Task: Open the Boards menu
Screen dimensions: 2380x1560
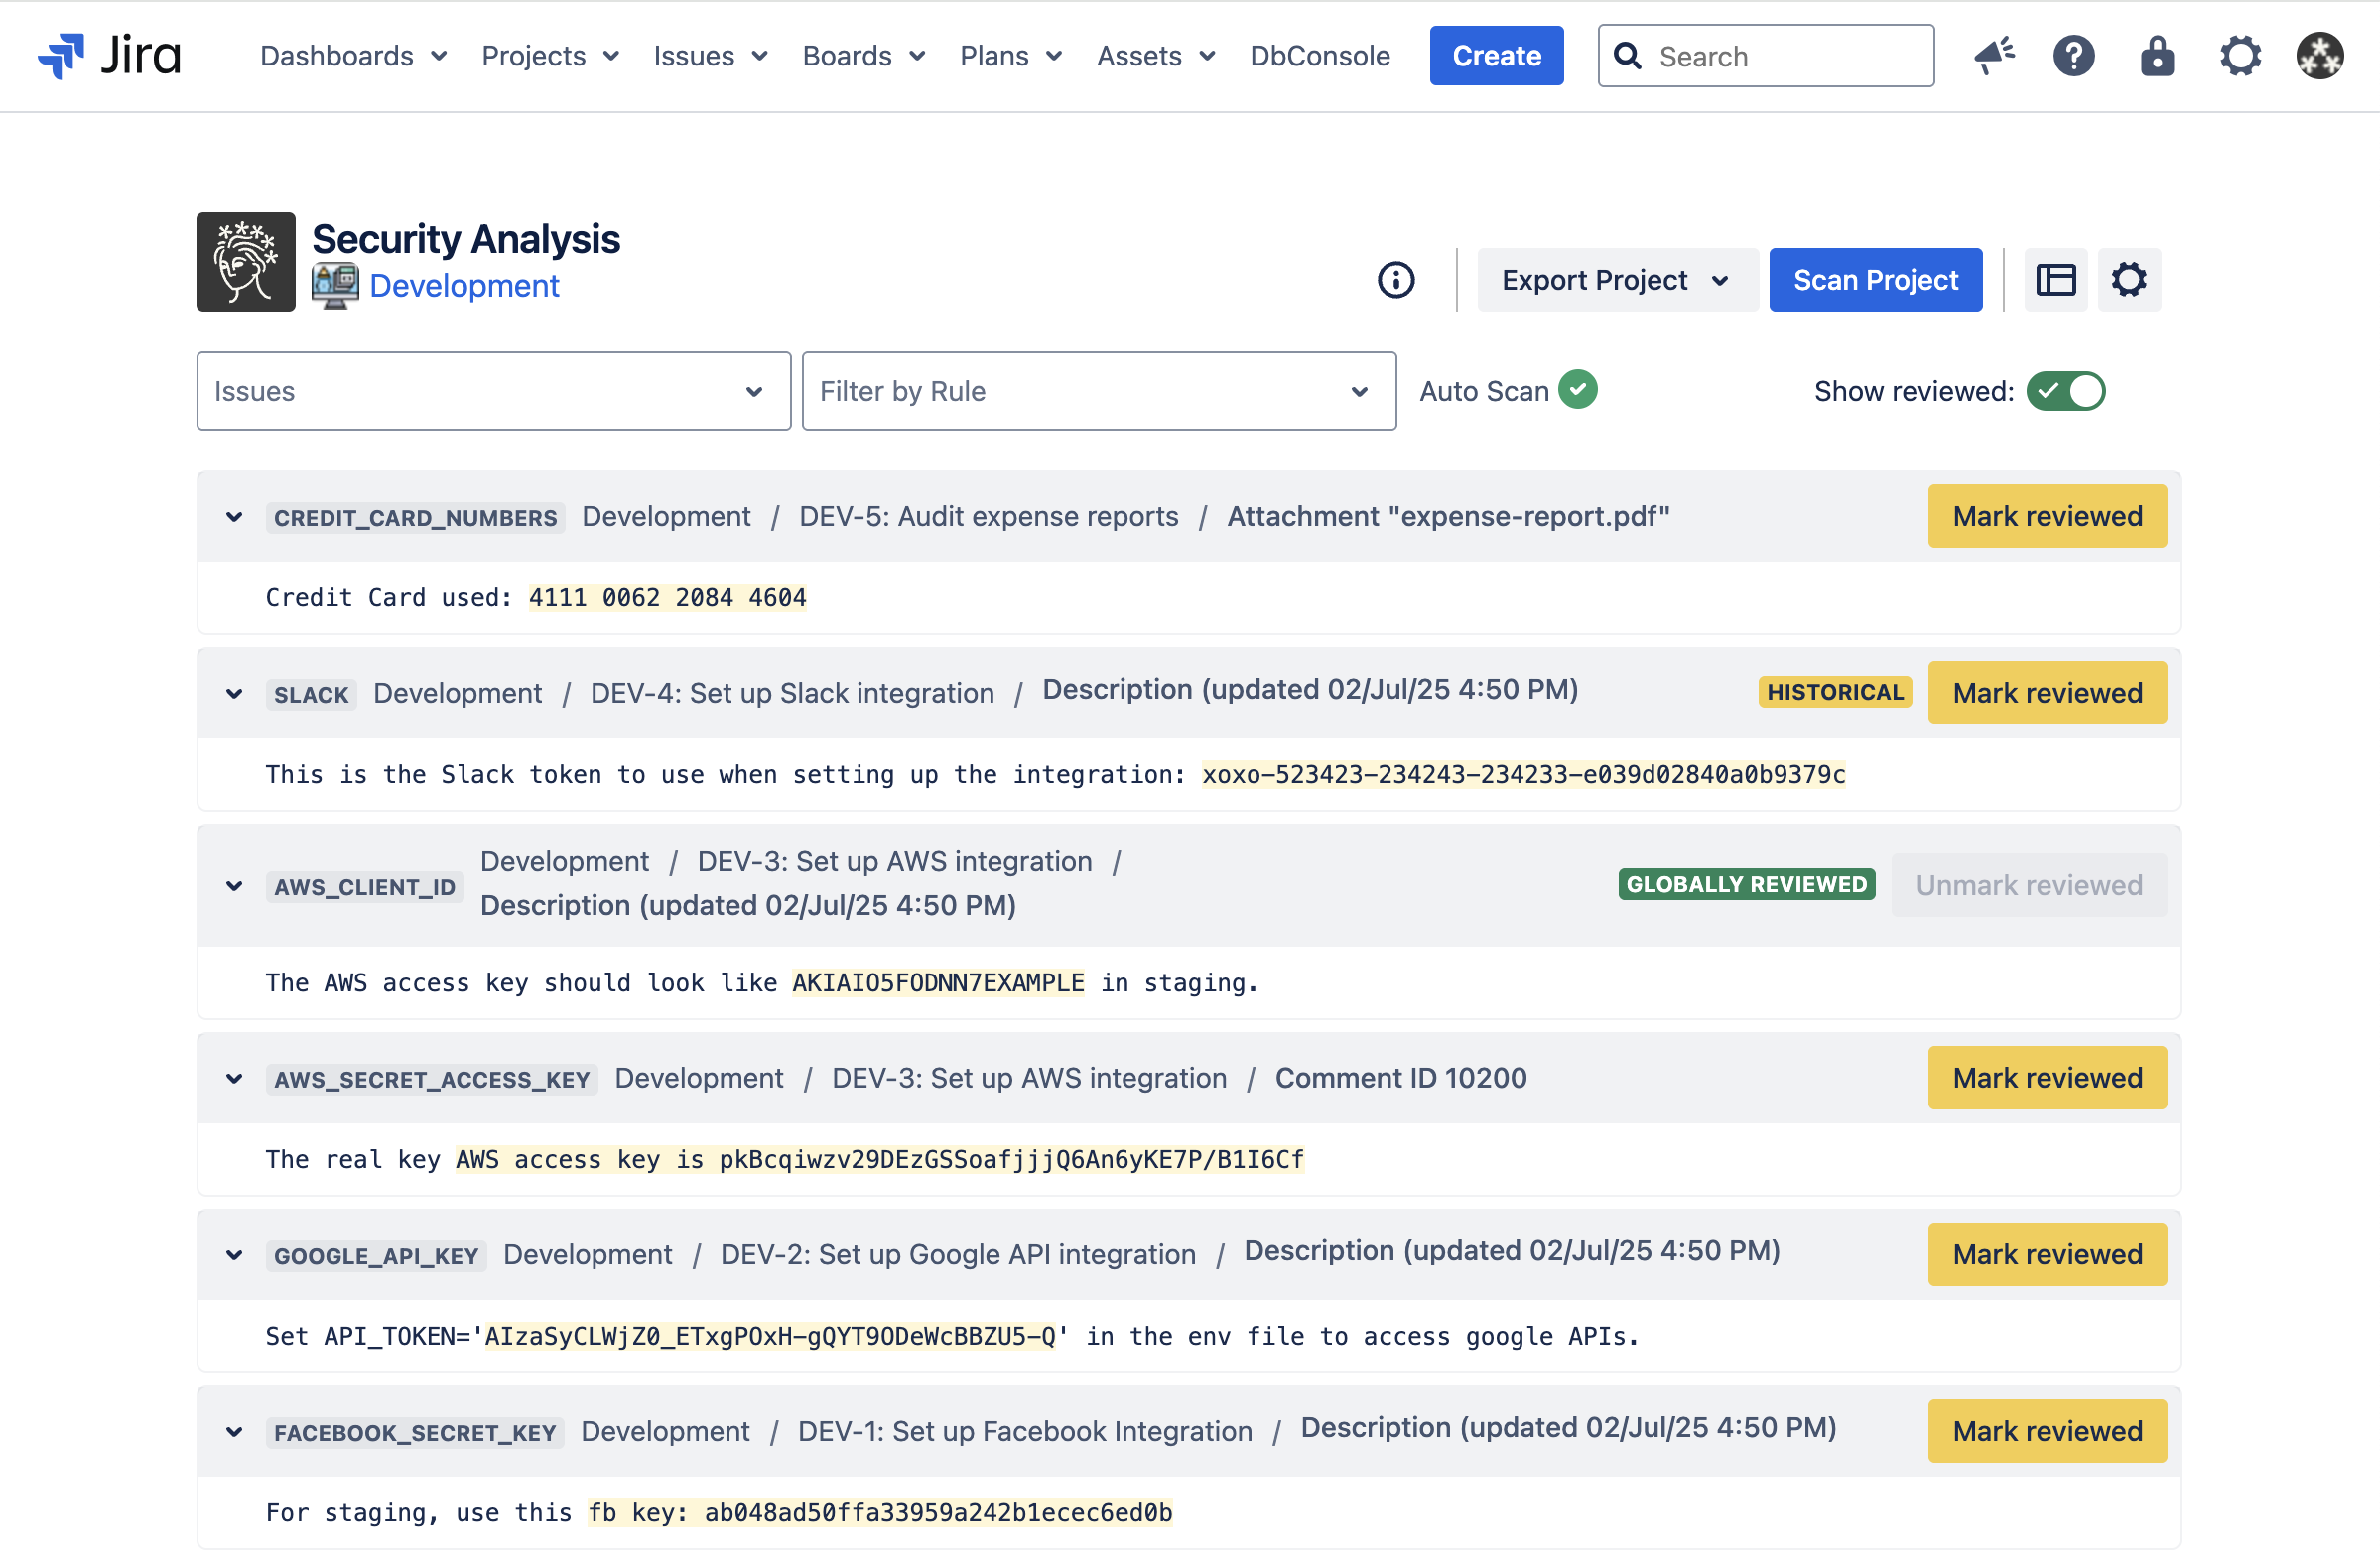Action: pyautogui.click(x=863, y=56)
